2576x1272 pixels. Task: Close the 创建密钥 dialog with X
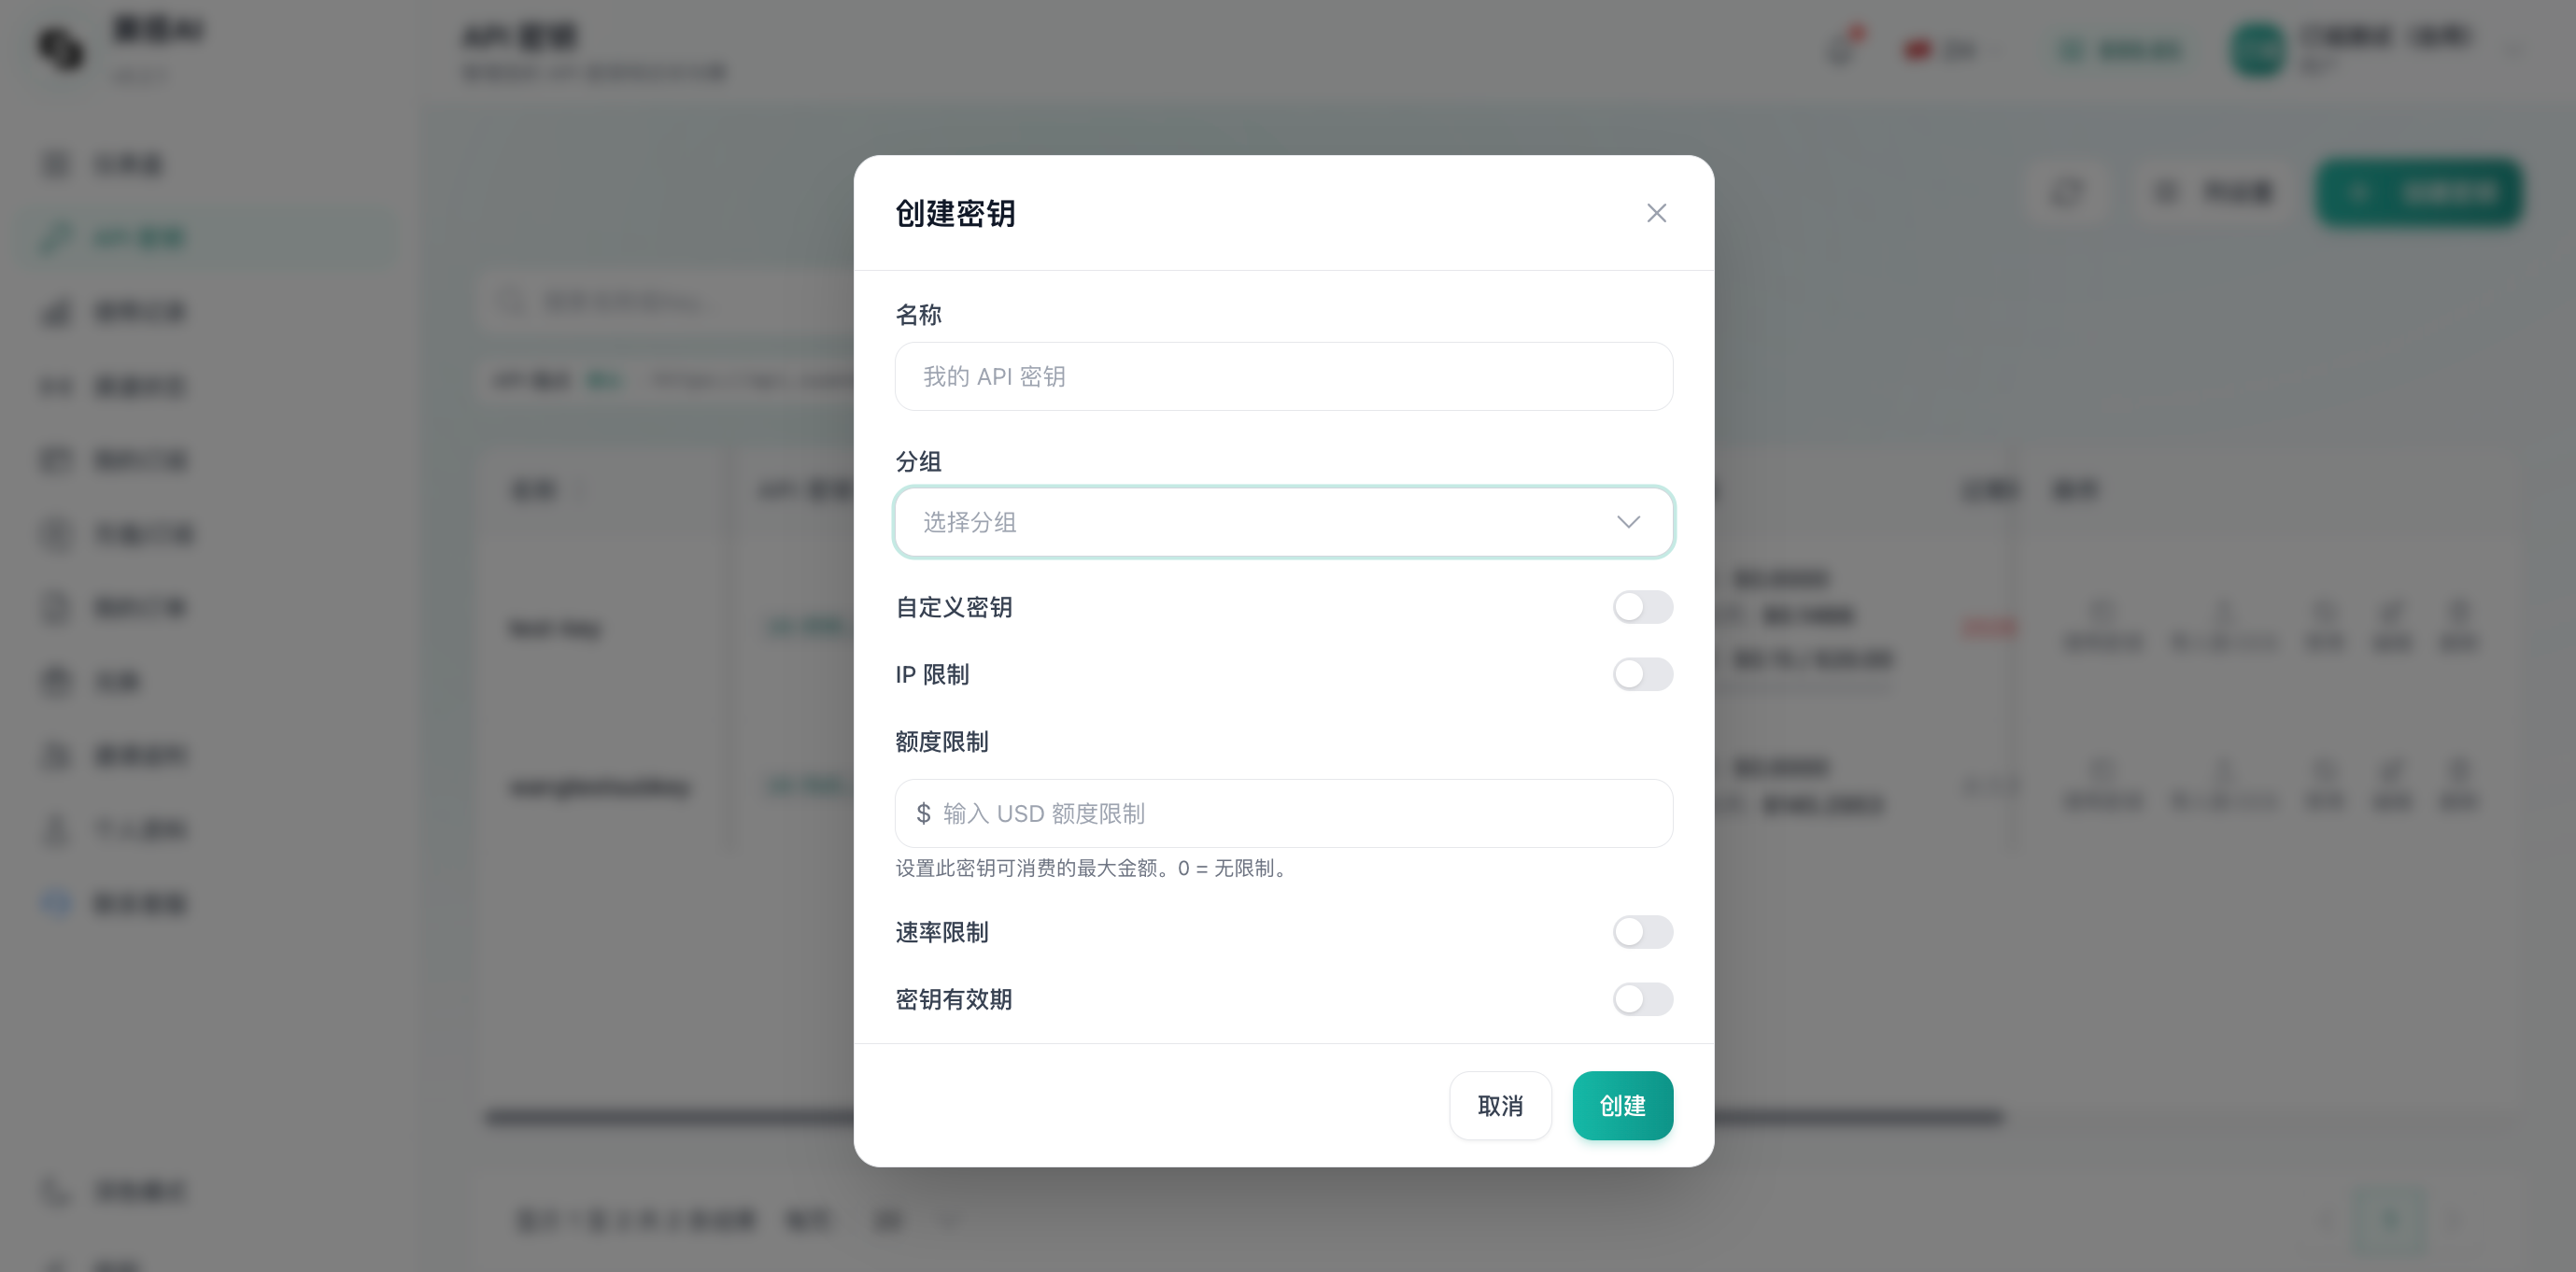tap(1656, 213)
